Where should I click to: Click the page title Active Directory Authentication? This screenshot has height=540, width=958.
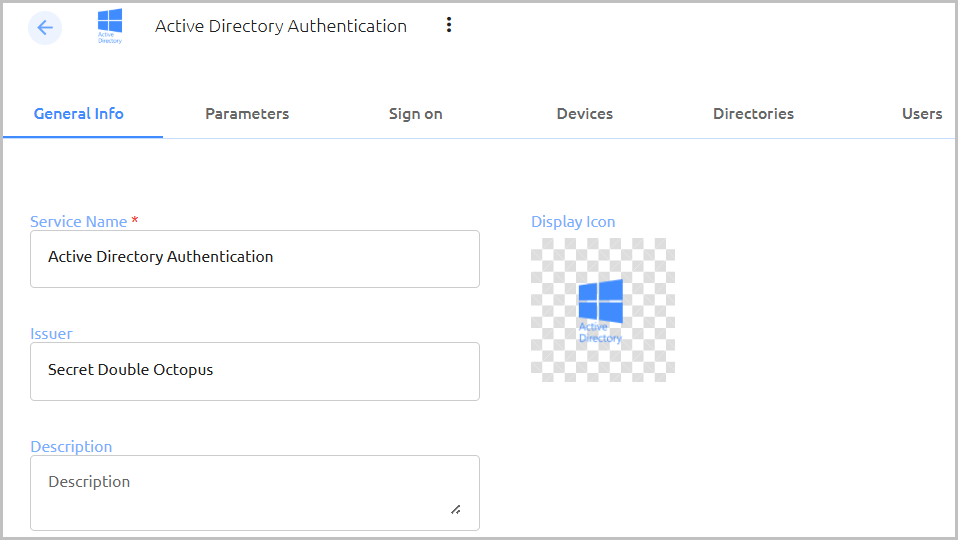coord(281,26)
